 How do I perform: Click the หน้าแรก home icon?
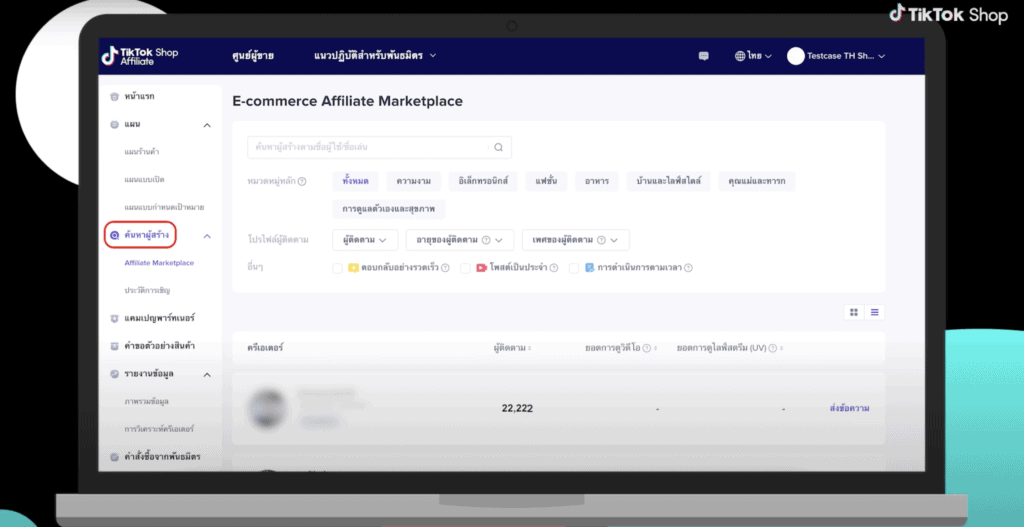point(114,97)
